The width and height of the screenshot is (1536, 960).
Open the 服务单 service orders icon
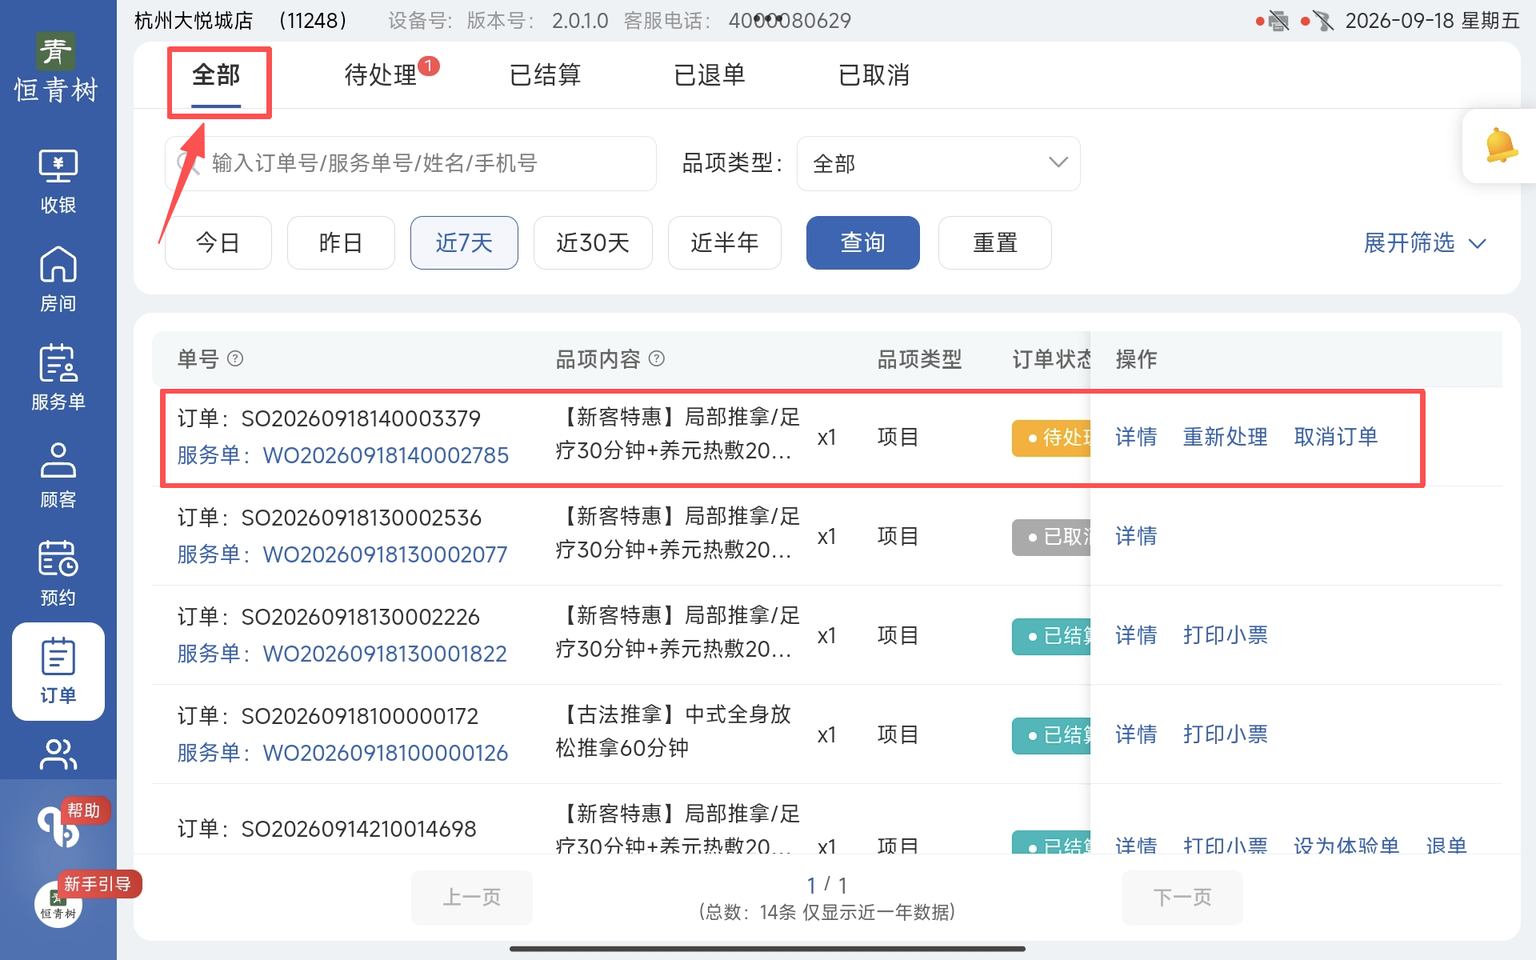[58, 377]
